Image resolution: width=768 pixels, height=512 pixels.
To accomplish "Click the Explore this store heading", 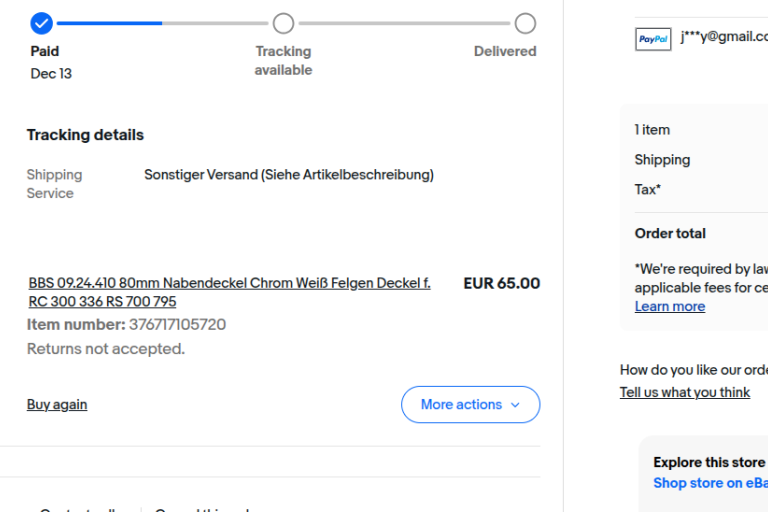I will point(709,462).
